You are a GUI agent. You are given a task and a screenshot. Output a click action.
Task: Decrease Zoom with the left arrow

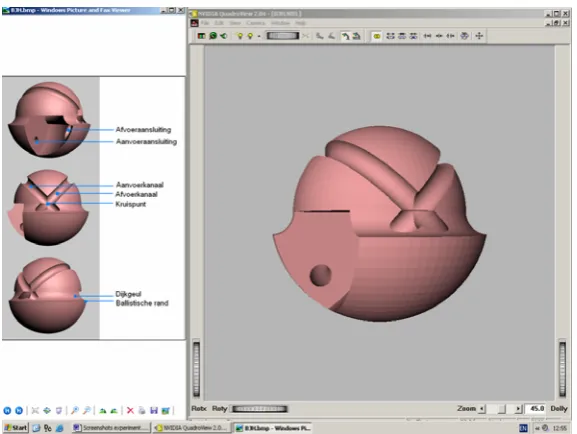point(482,409)
